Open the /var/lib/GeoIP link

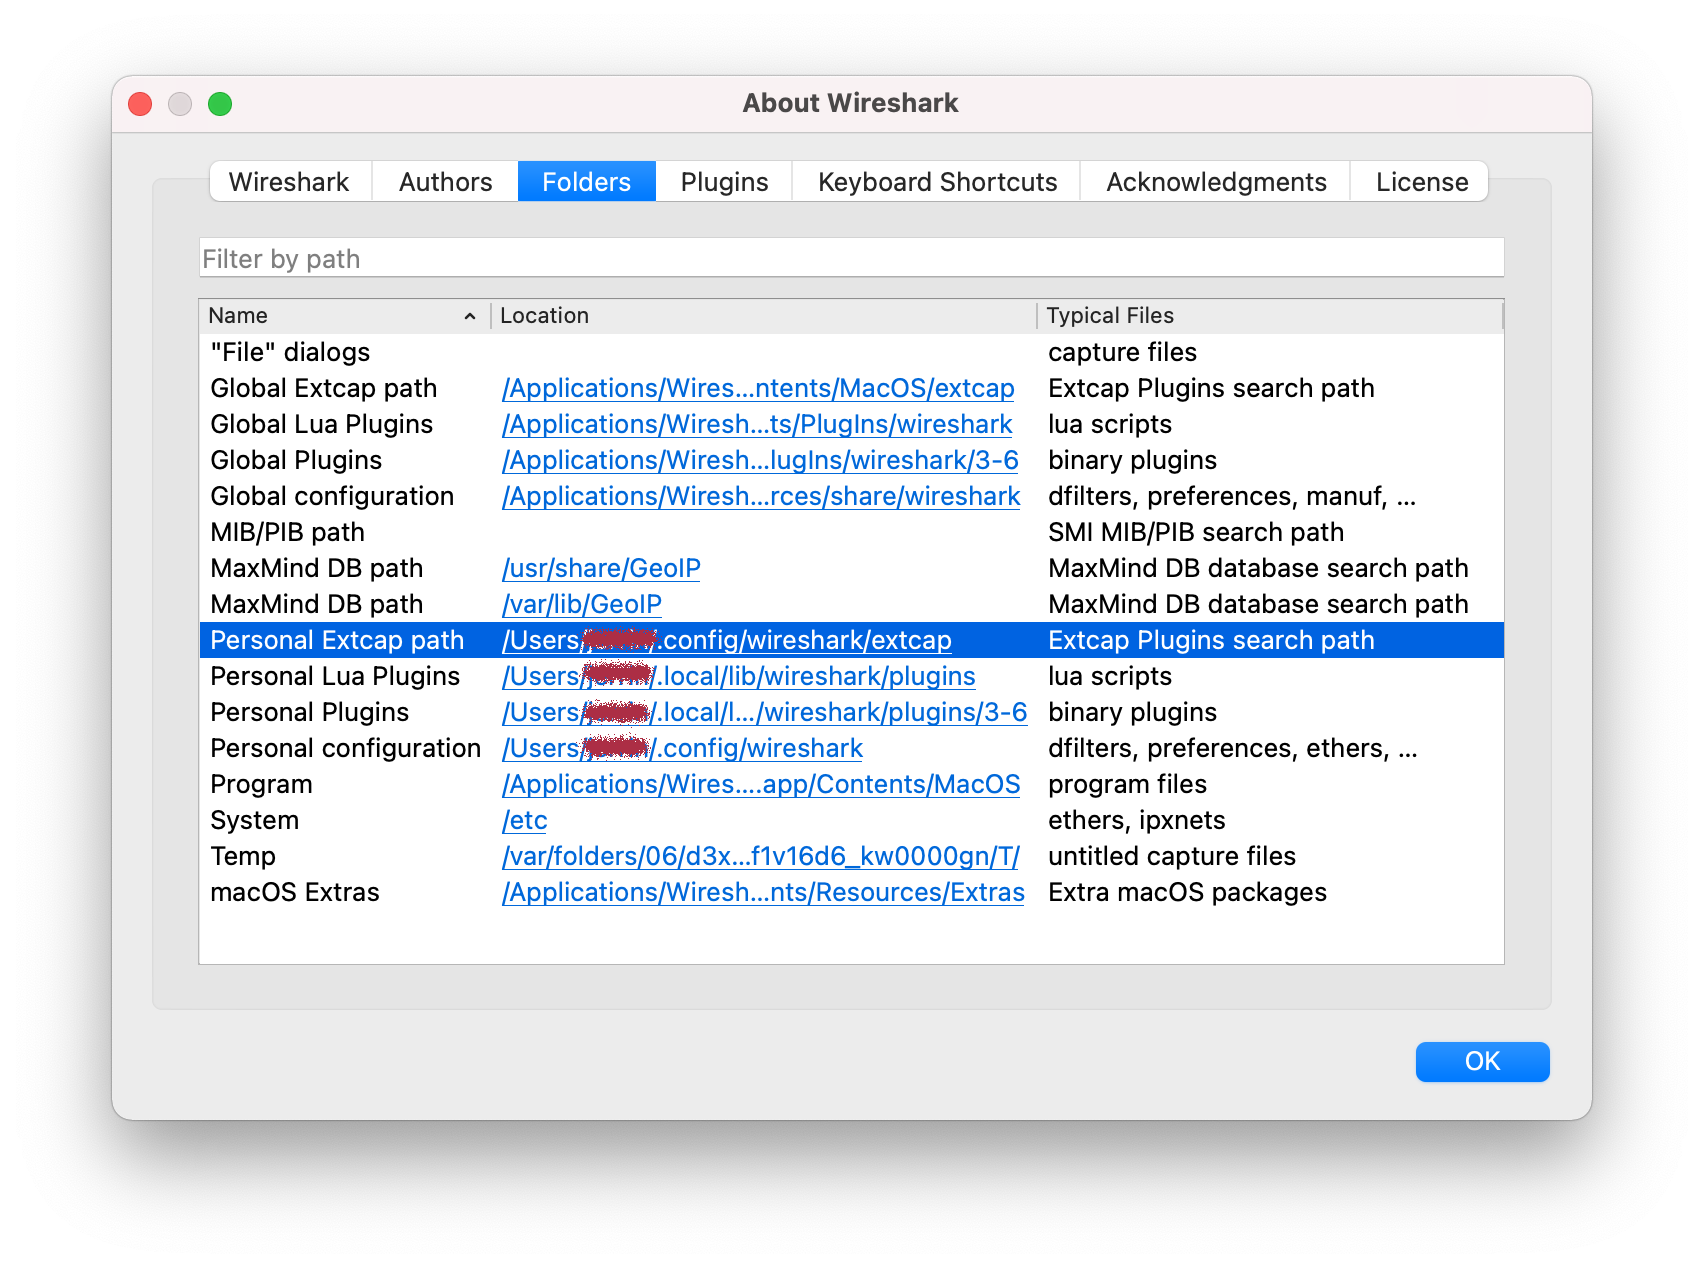pos(582,604)
